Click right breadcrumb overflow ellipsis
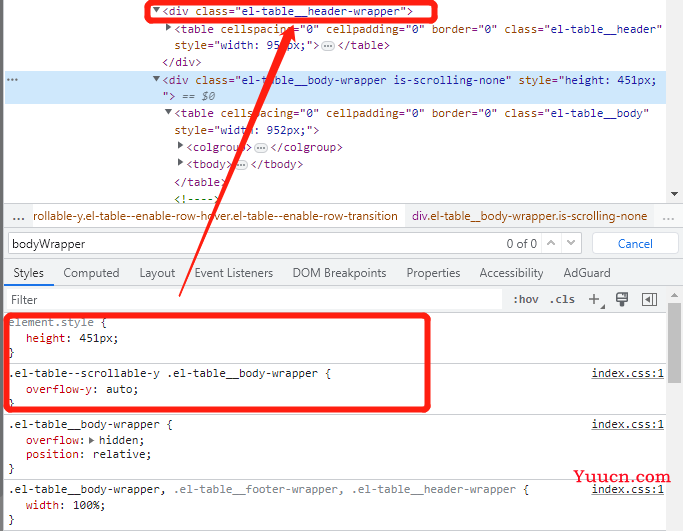683x531 pixels. [668, 216]
